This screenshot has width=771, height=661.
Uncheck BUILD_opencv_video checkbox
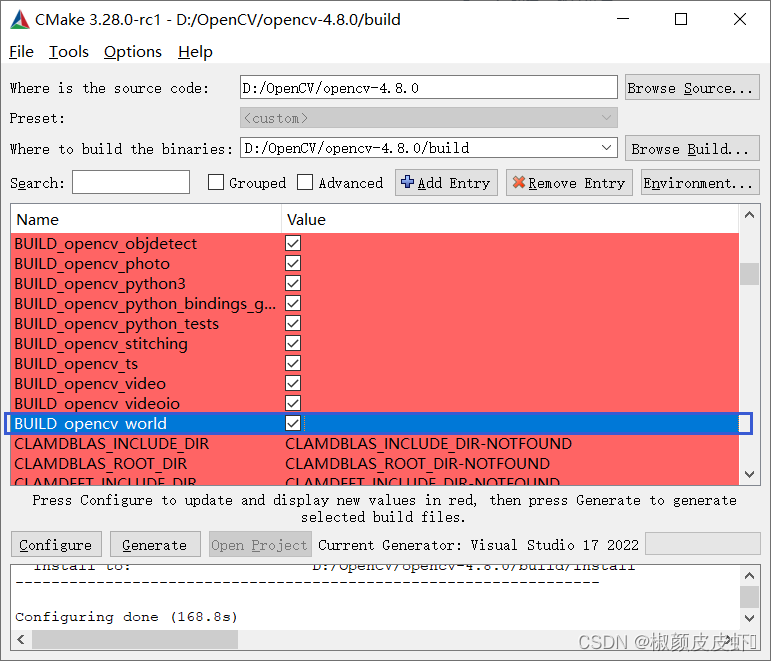pos(293,384)
